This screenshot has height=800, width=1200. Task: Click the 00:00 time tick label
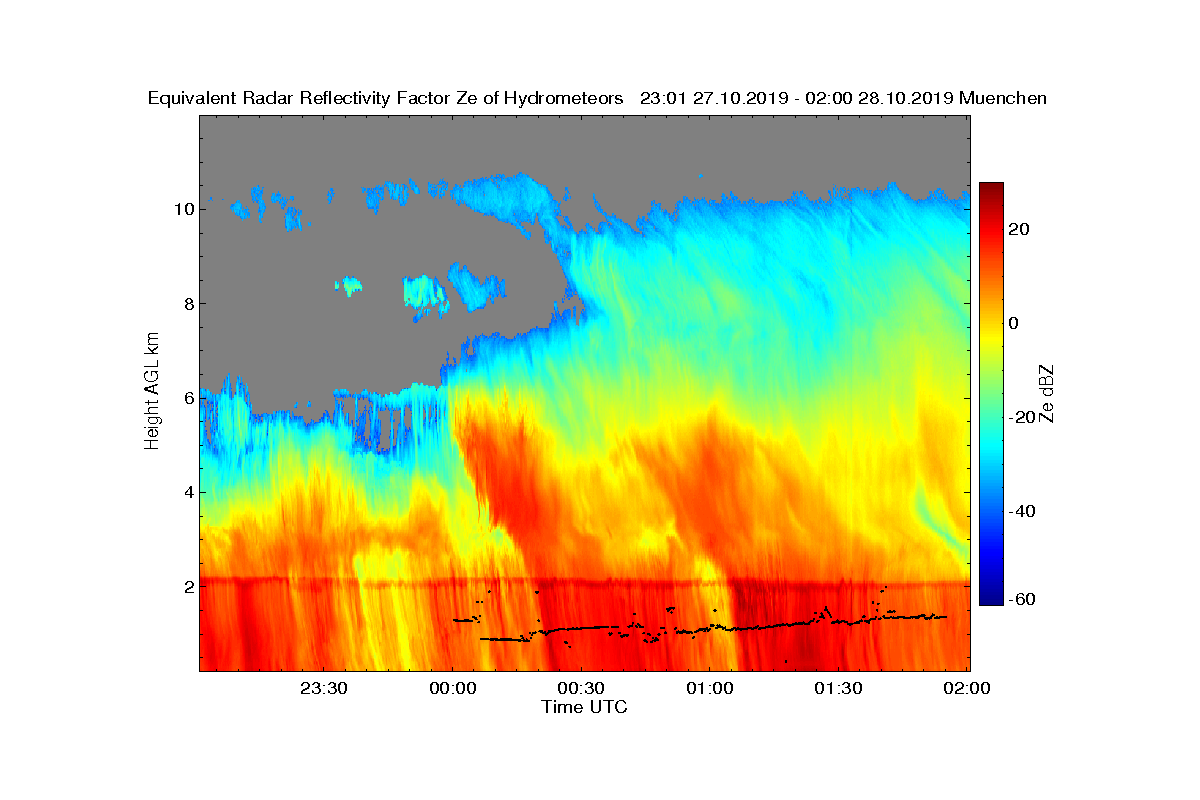point(452,688)
